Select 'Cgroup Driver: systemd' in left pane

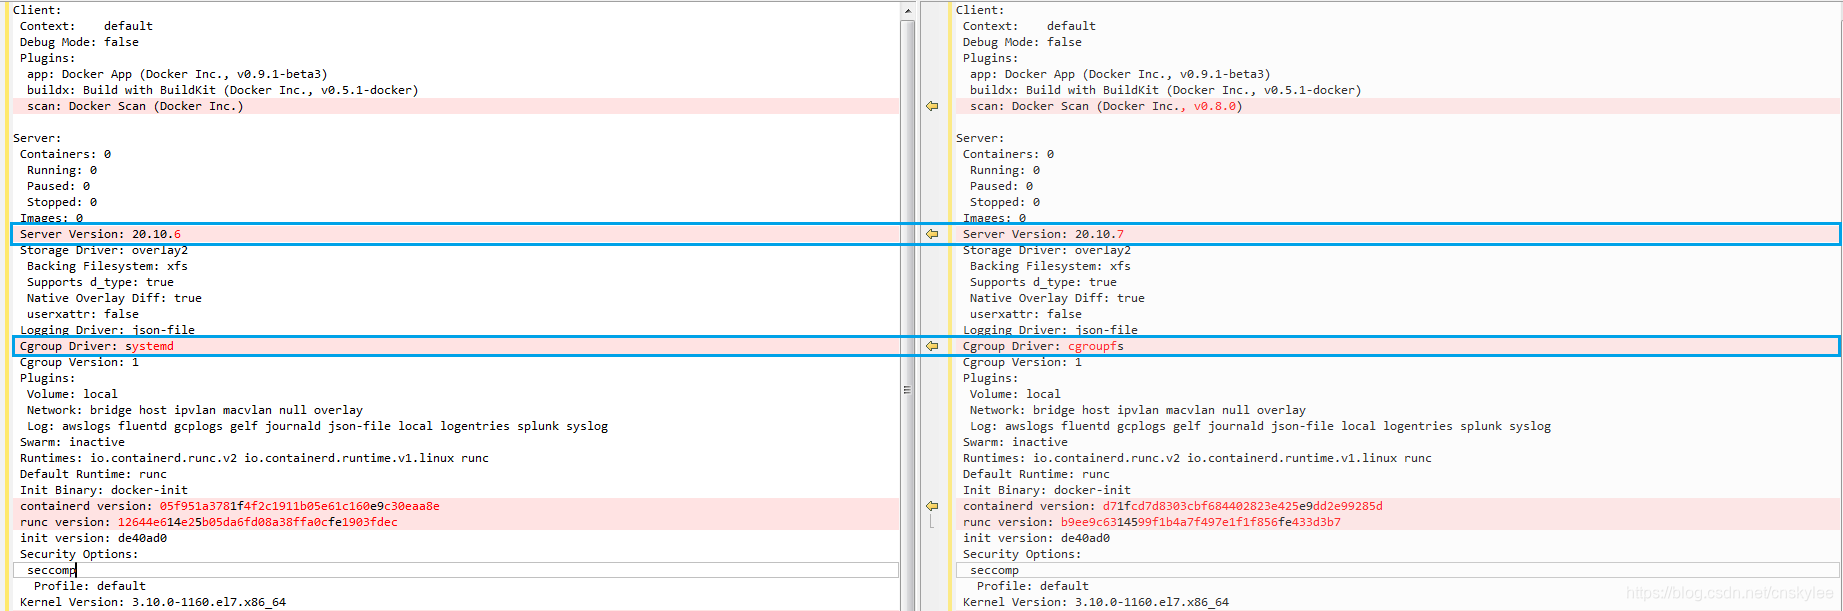(97, 346)
